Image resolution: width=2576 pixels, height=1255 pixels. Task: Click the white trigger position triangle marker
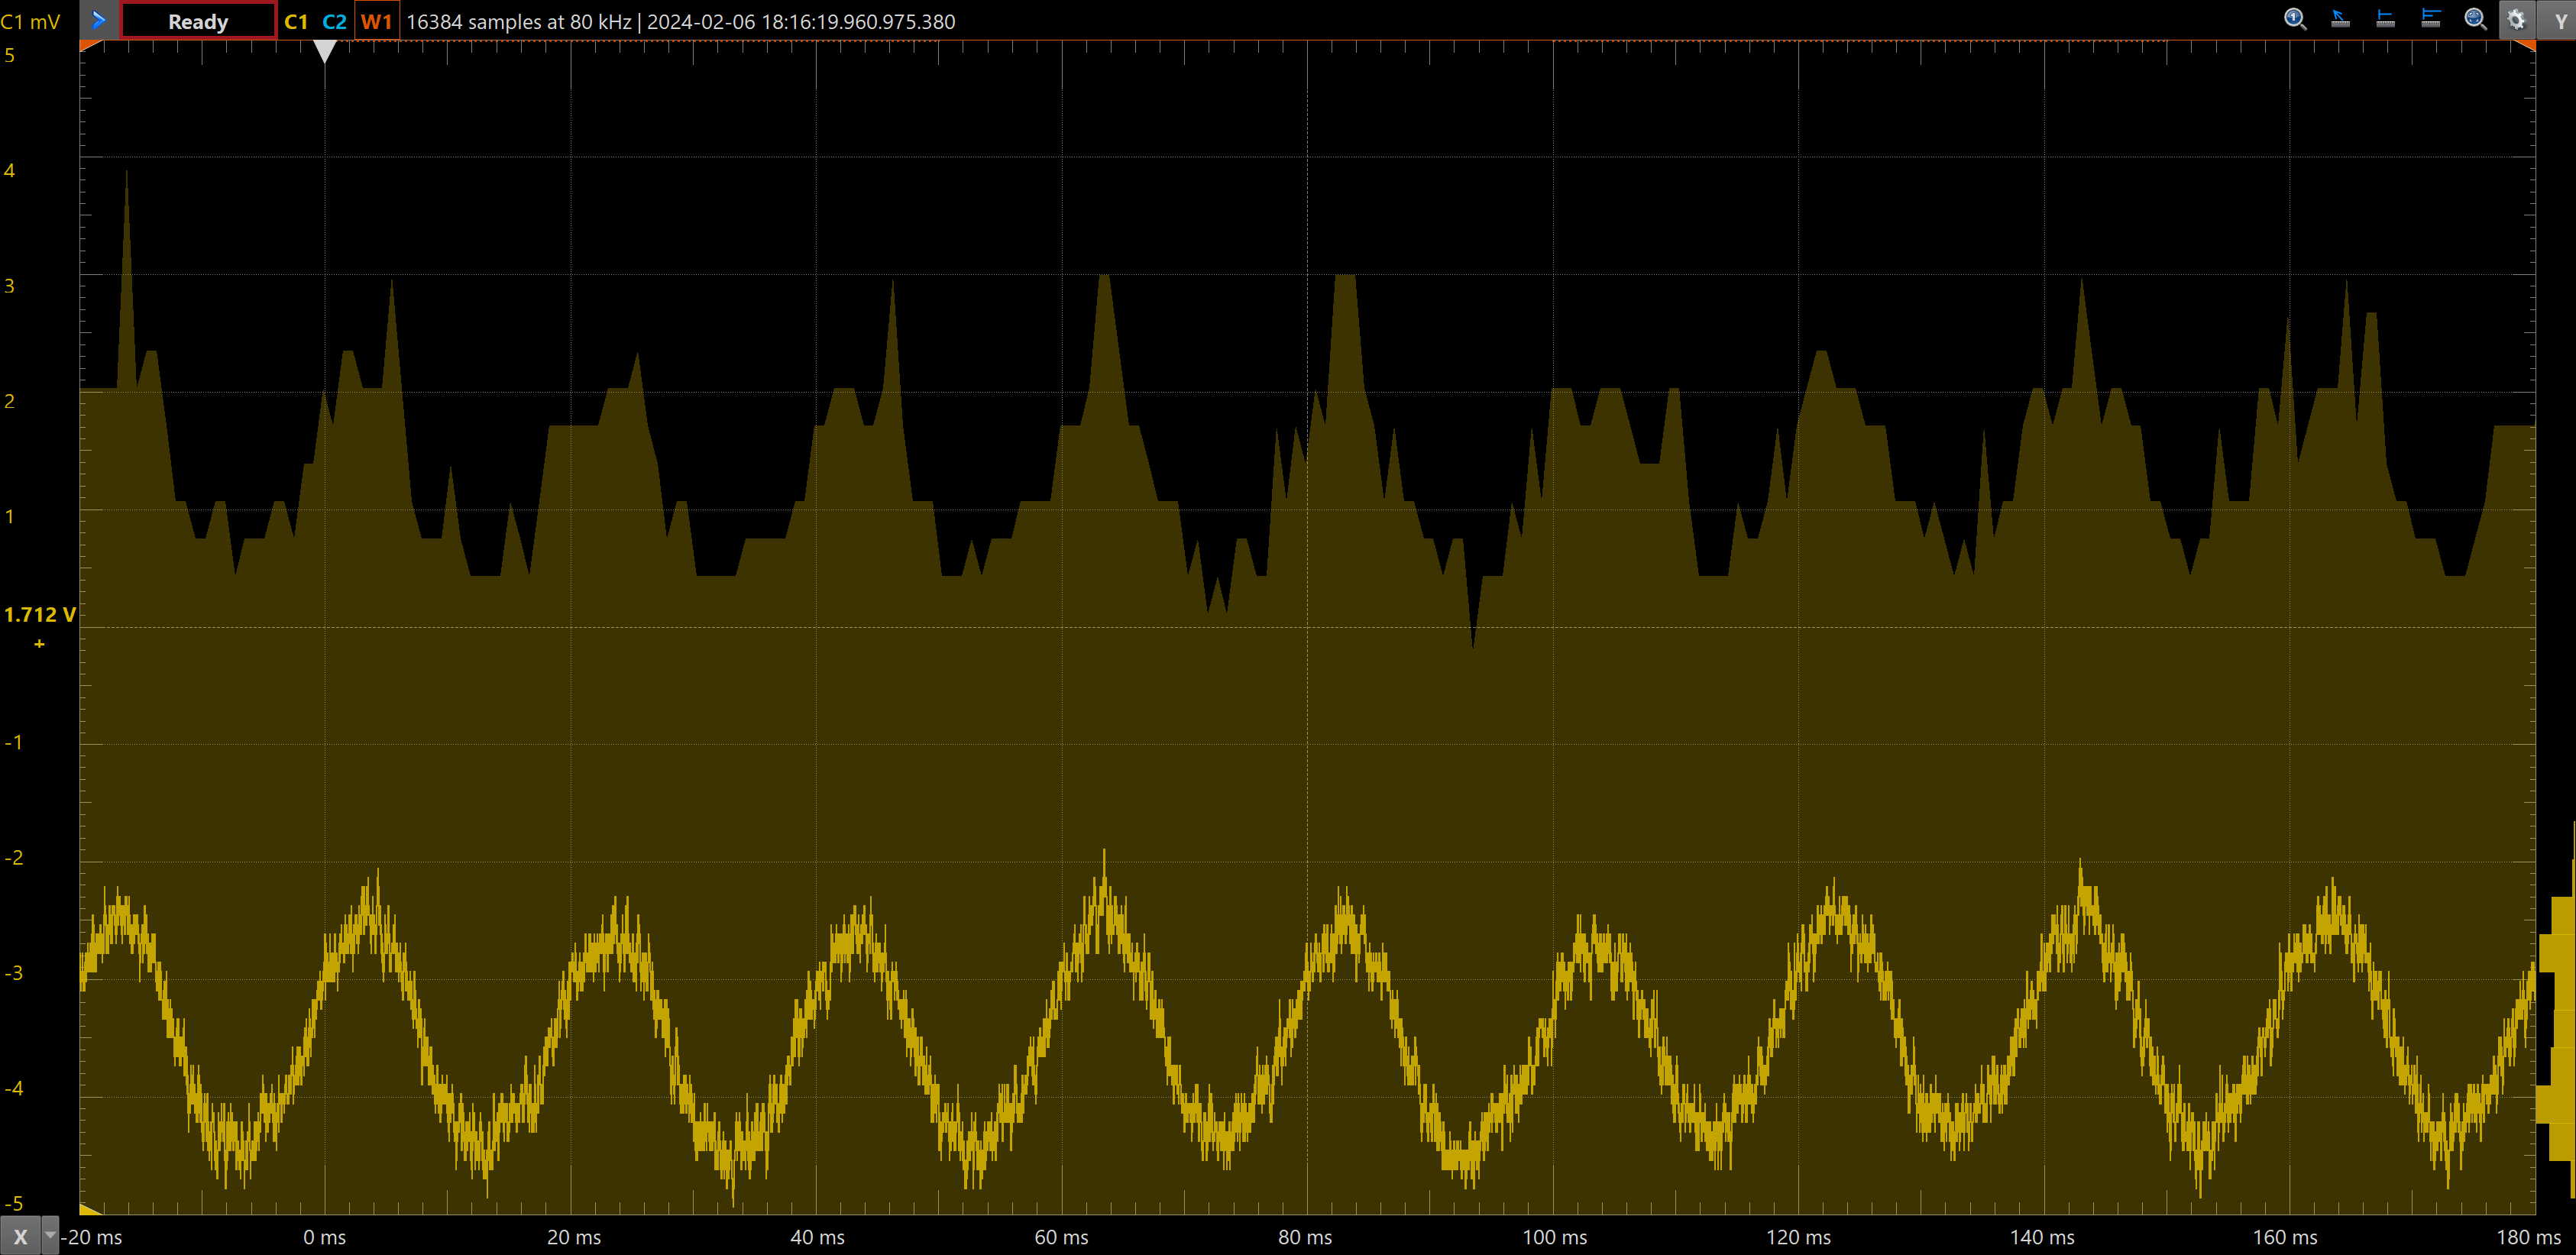(324, 51)
